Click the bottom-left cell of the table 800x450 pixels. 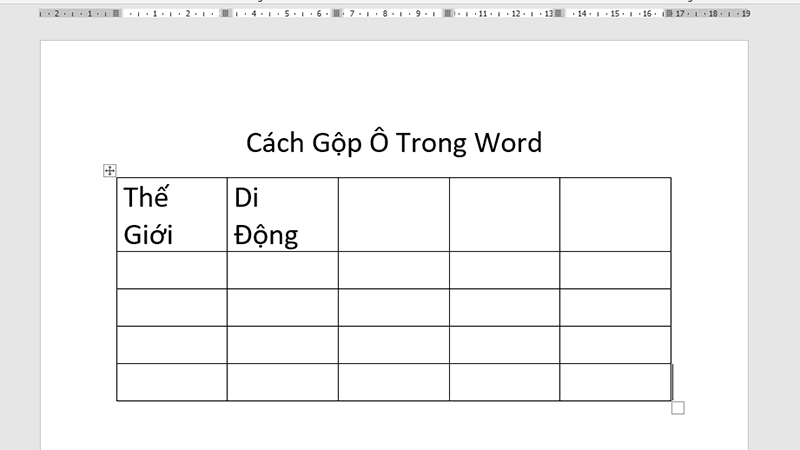172,382
